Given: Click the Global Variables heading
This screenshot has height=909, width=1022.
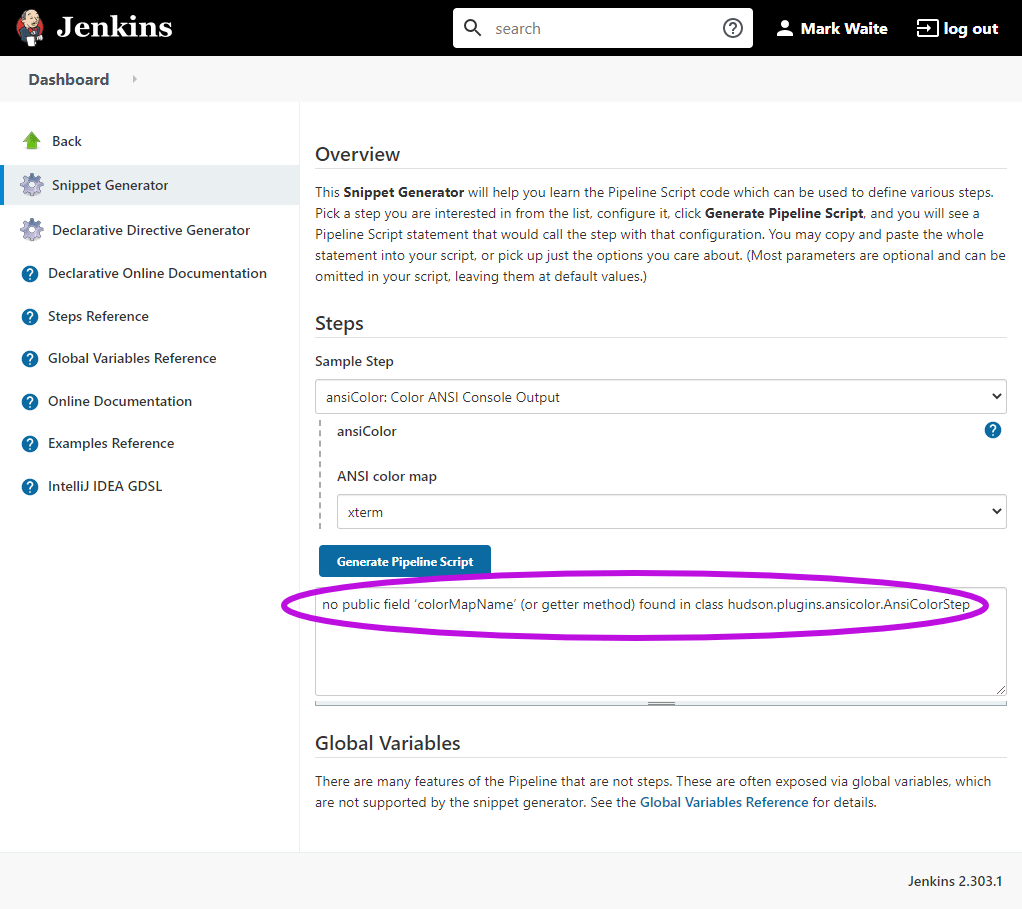Looking at the screenshot, I should click(x=387, y=743).
